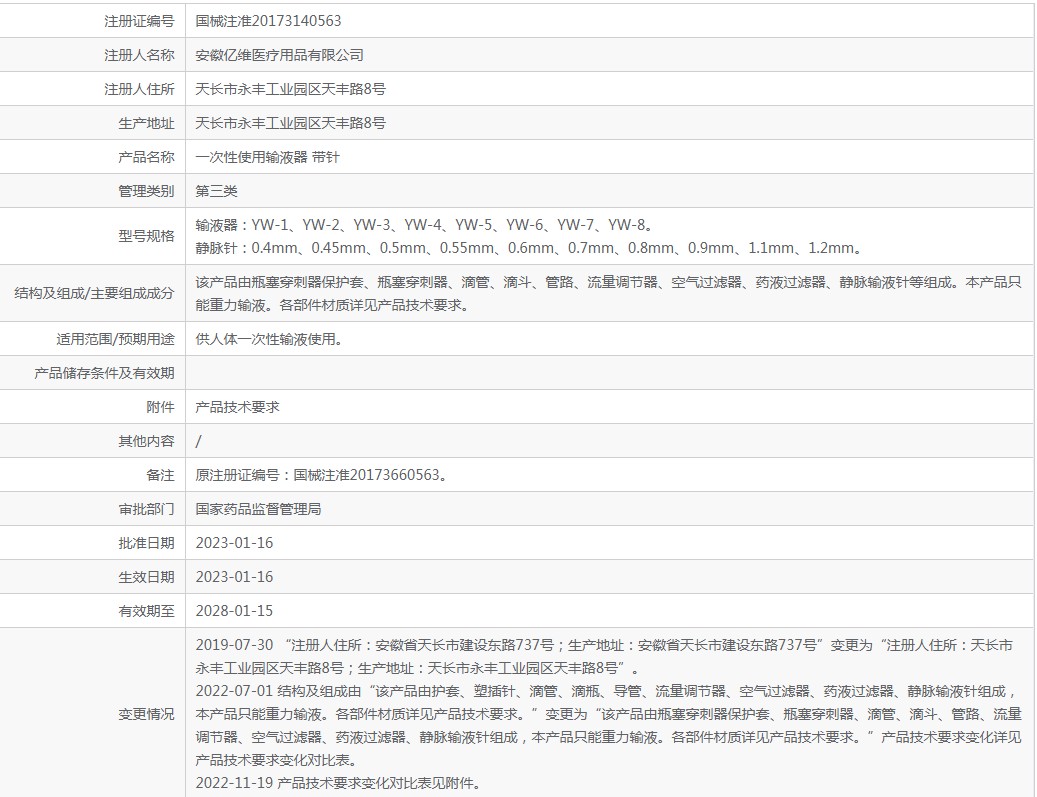1037x797 pixels.
Task: Select the 2022-11-19 change record entry
Action: [337, 784]
